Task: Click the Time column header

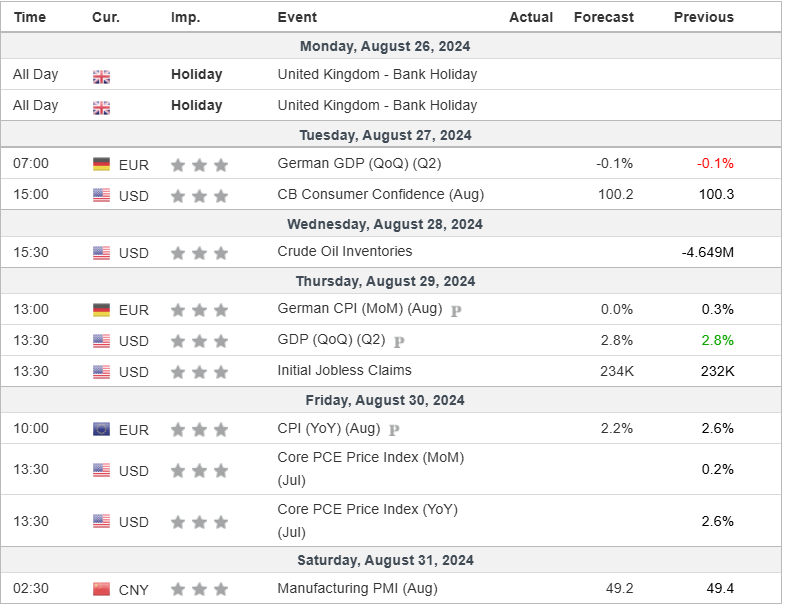Action: (x=30, y=17)
